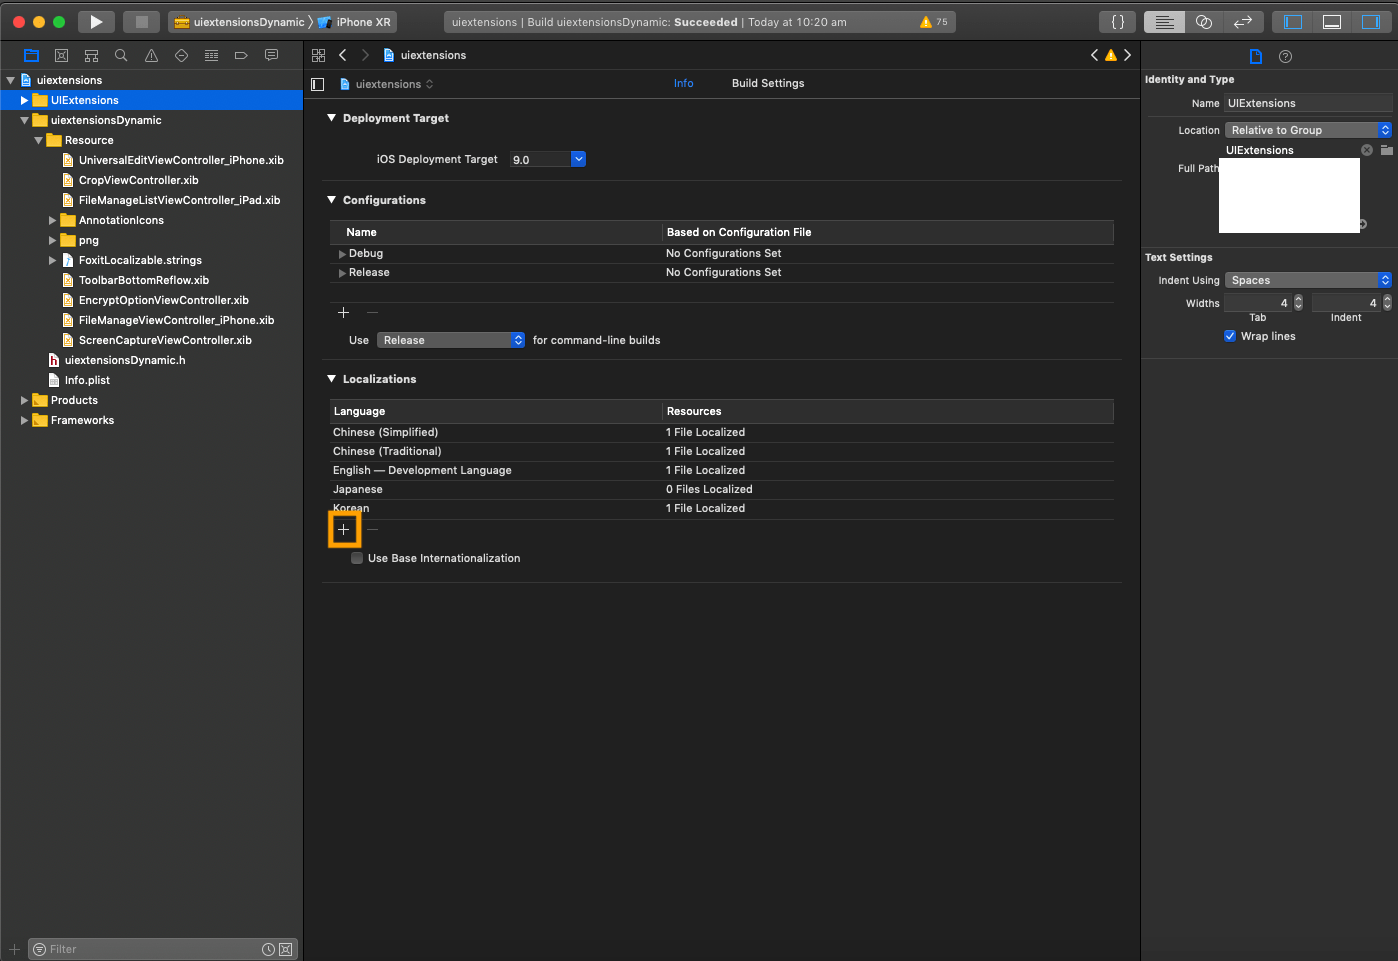Show the Quick Help inspector
Image resolution: width=1398 pixels, height=961 pixels.
[1286, 57]
